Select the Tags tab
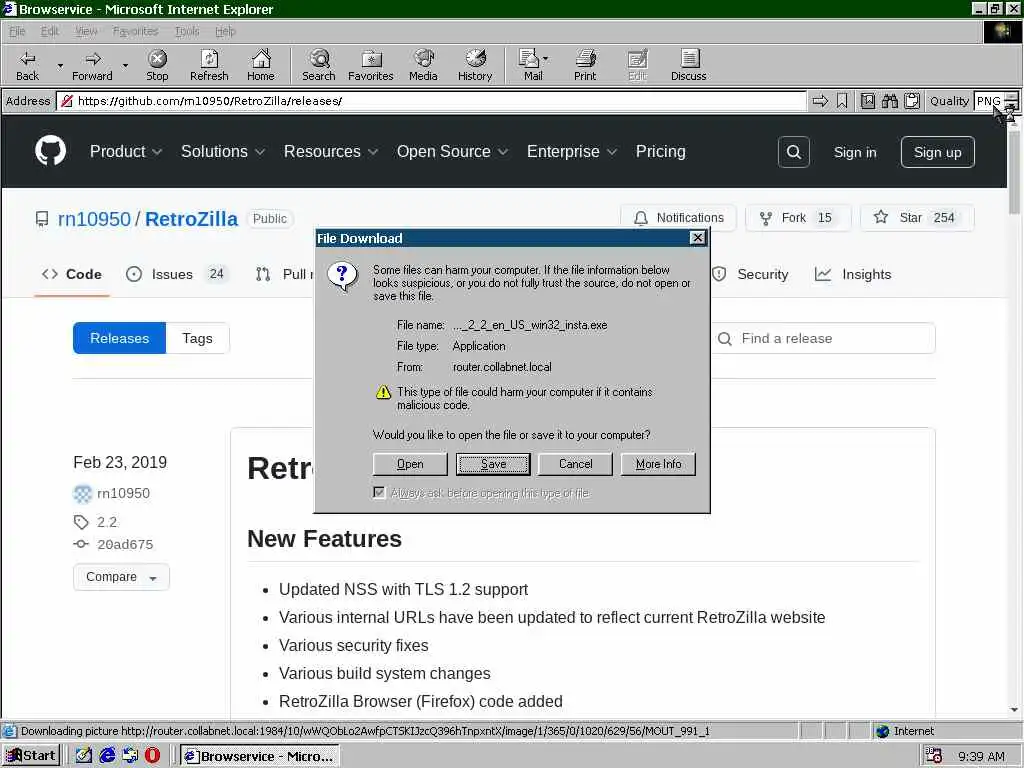Image resolution: width=1024 pixels, height=768 pixels. coord(197,338)
